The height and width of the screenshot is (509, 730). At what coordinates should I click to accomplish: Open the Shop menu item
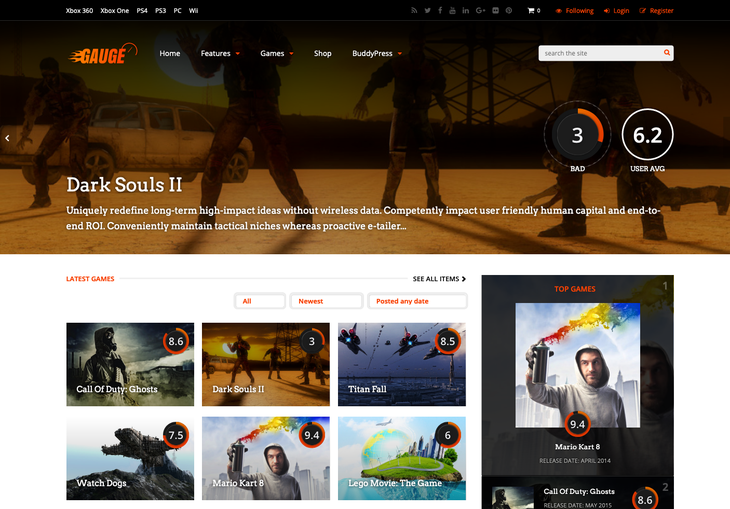(x=323, y=54)
